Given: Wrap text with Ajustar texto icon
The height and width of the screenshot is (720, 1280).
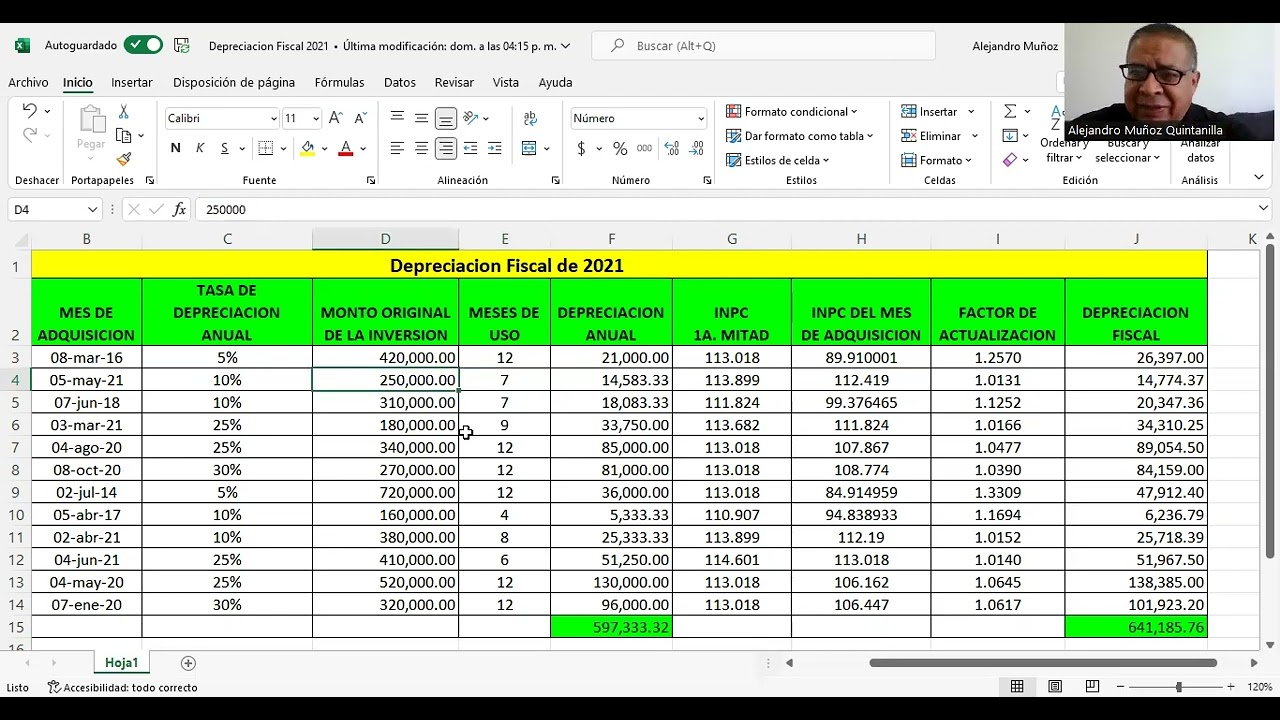Looking at the screenshot, I should click(x=530, y=118).
